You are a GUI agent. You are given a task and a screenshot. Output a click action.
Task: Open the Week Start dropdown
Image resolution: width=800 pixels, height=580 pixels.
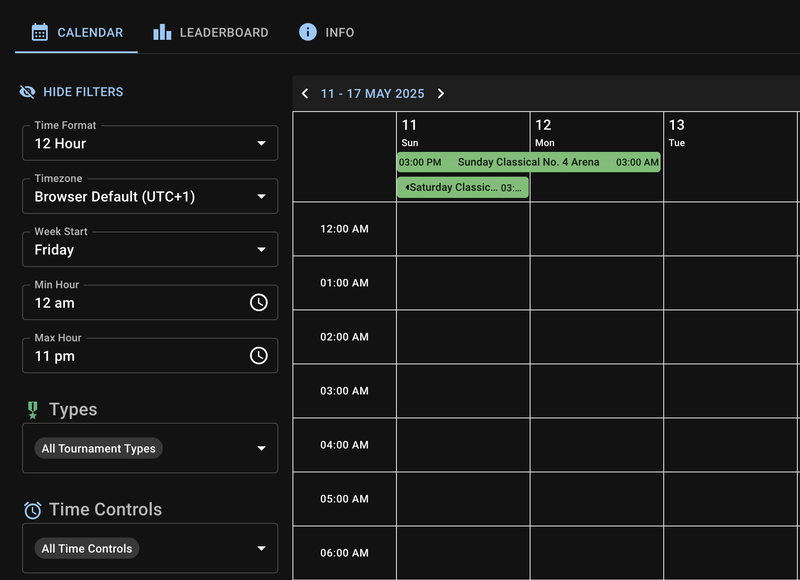150,249
